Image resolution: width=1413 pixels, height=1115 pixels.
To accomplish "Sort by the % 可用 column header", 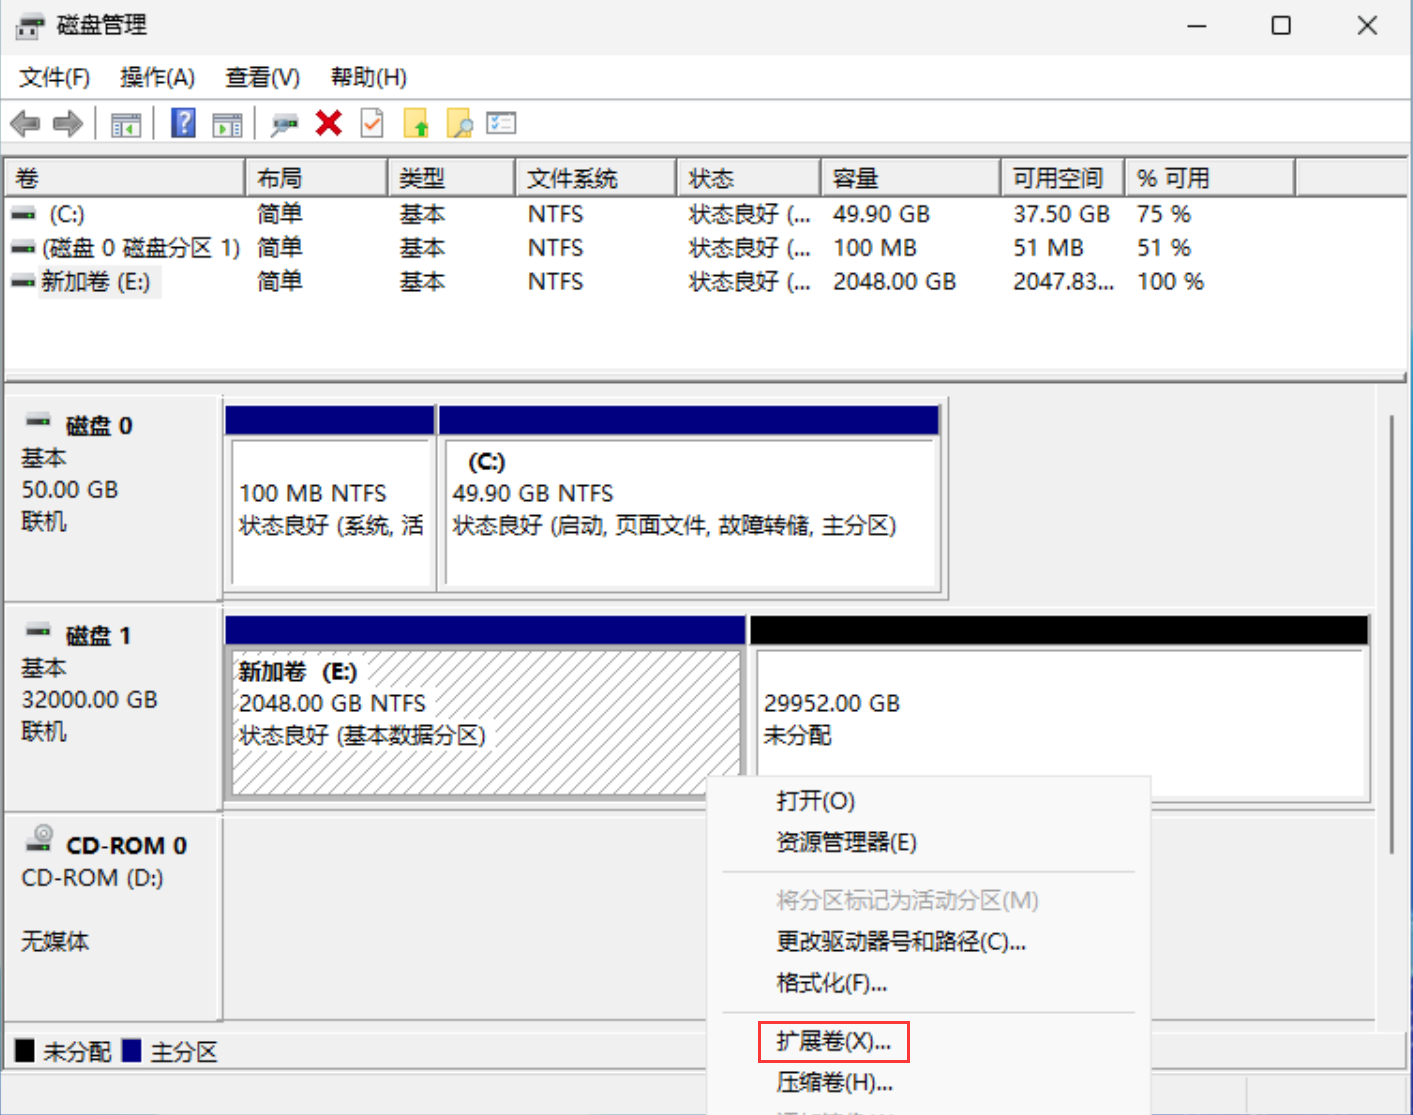I will click(1210, 178).
